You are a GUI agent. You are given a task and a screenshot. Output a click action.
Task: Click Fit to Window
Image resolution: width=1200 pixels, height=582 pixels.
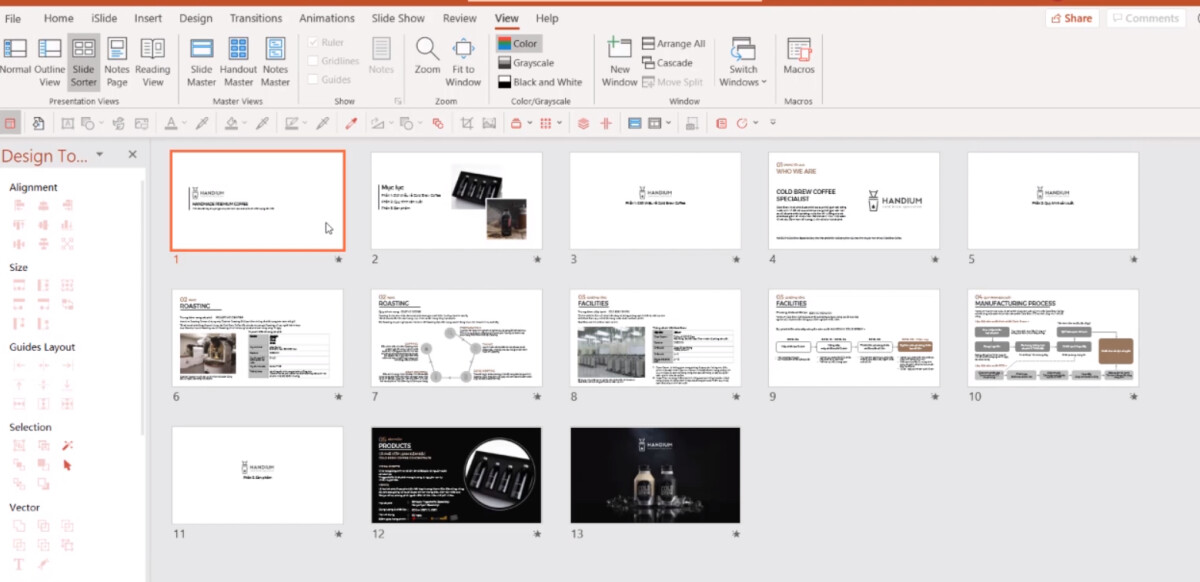[463, 57]
